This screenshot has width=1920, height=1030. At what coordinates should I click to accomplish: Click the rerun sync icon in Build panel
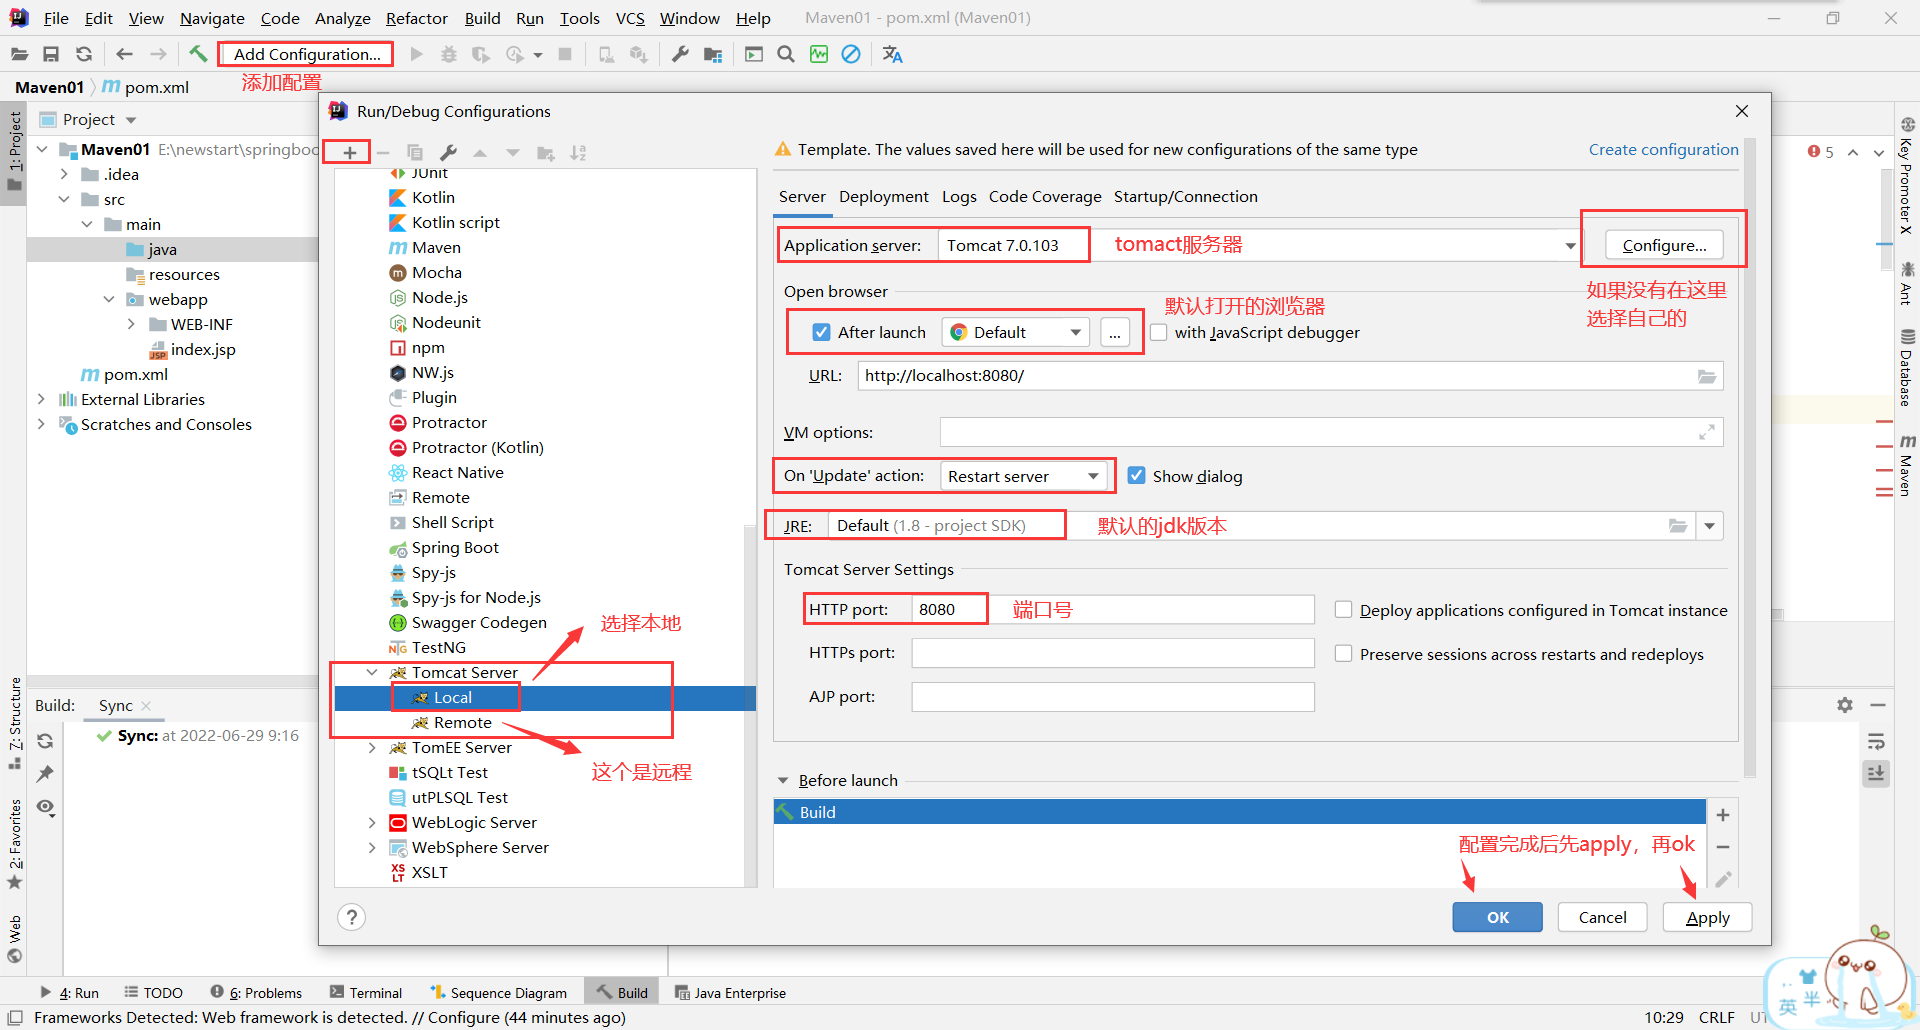45,741
